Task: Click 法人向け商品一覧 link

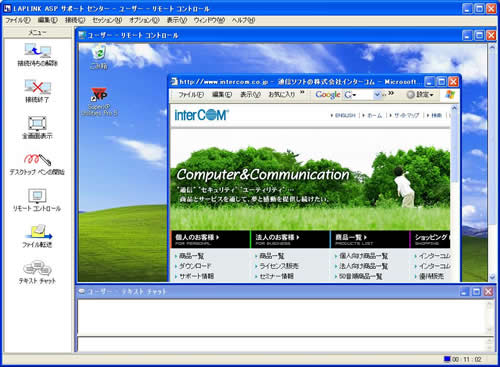Action: click(x=364, y=266)
